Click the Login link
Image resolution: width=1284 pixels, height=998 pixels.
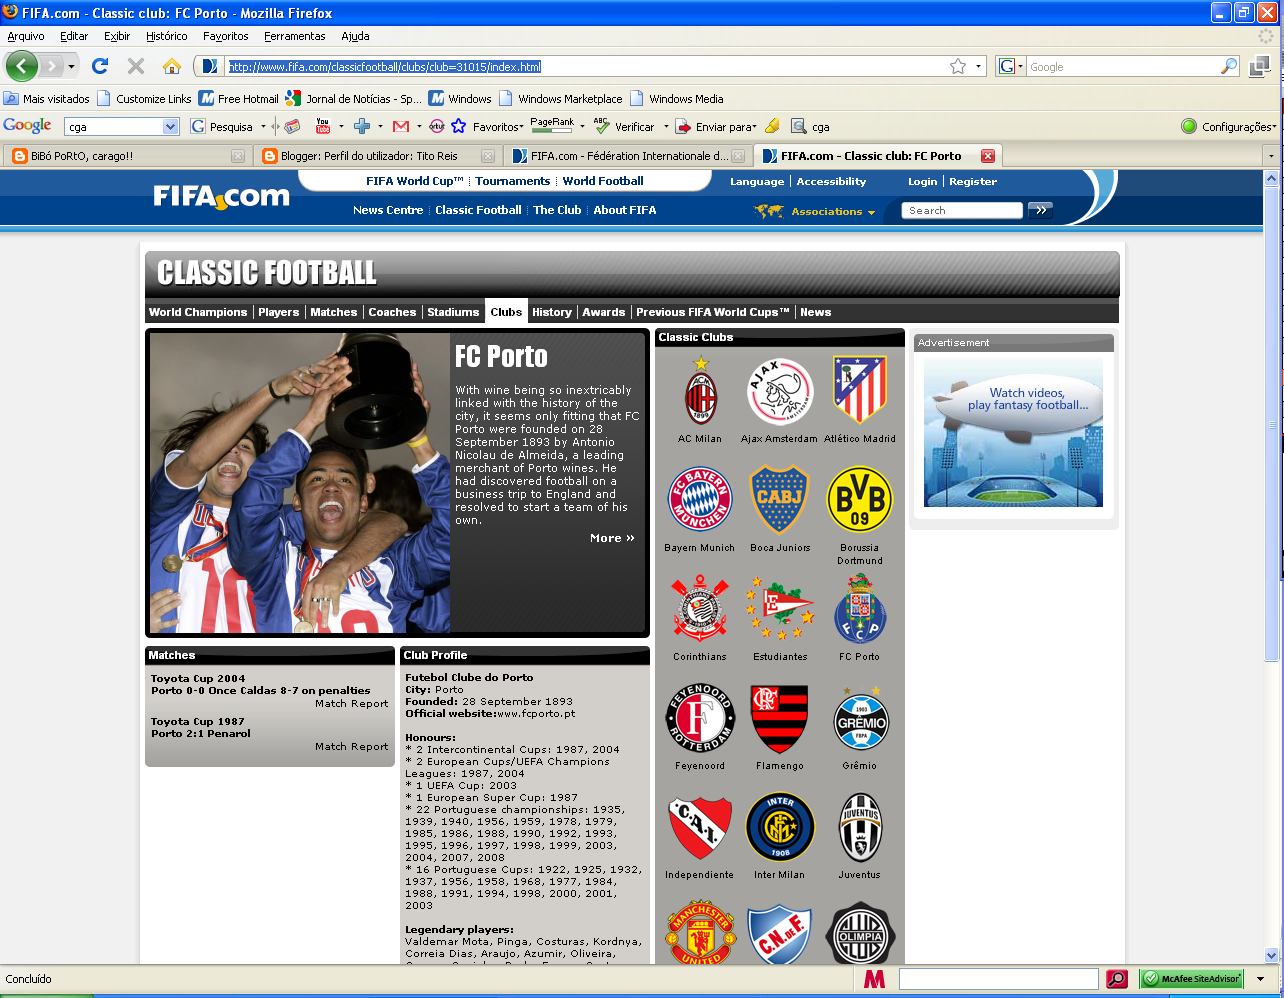tap(922, 182)
